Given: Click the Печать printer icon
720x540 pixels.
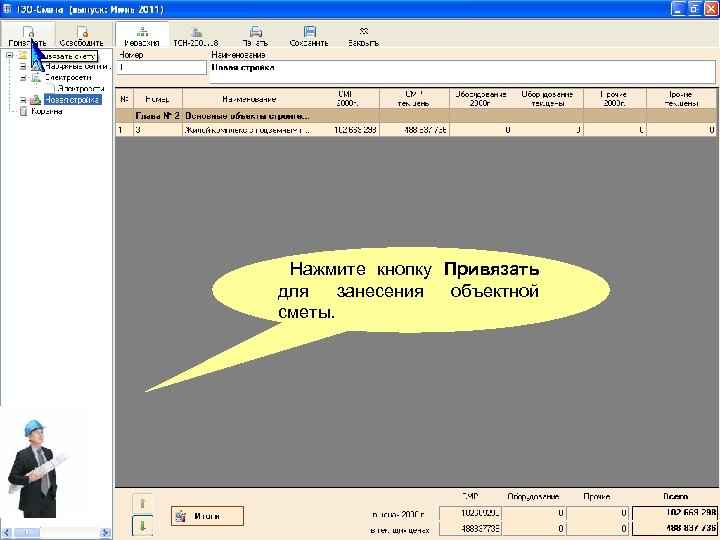Looking at the screenshot, I should pos(255,32).
